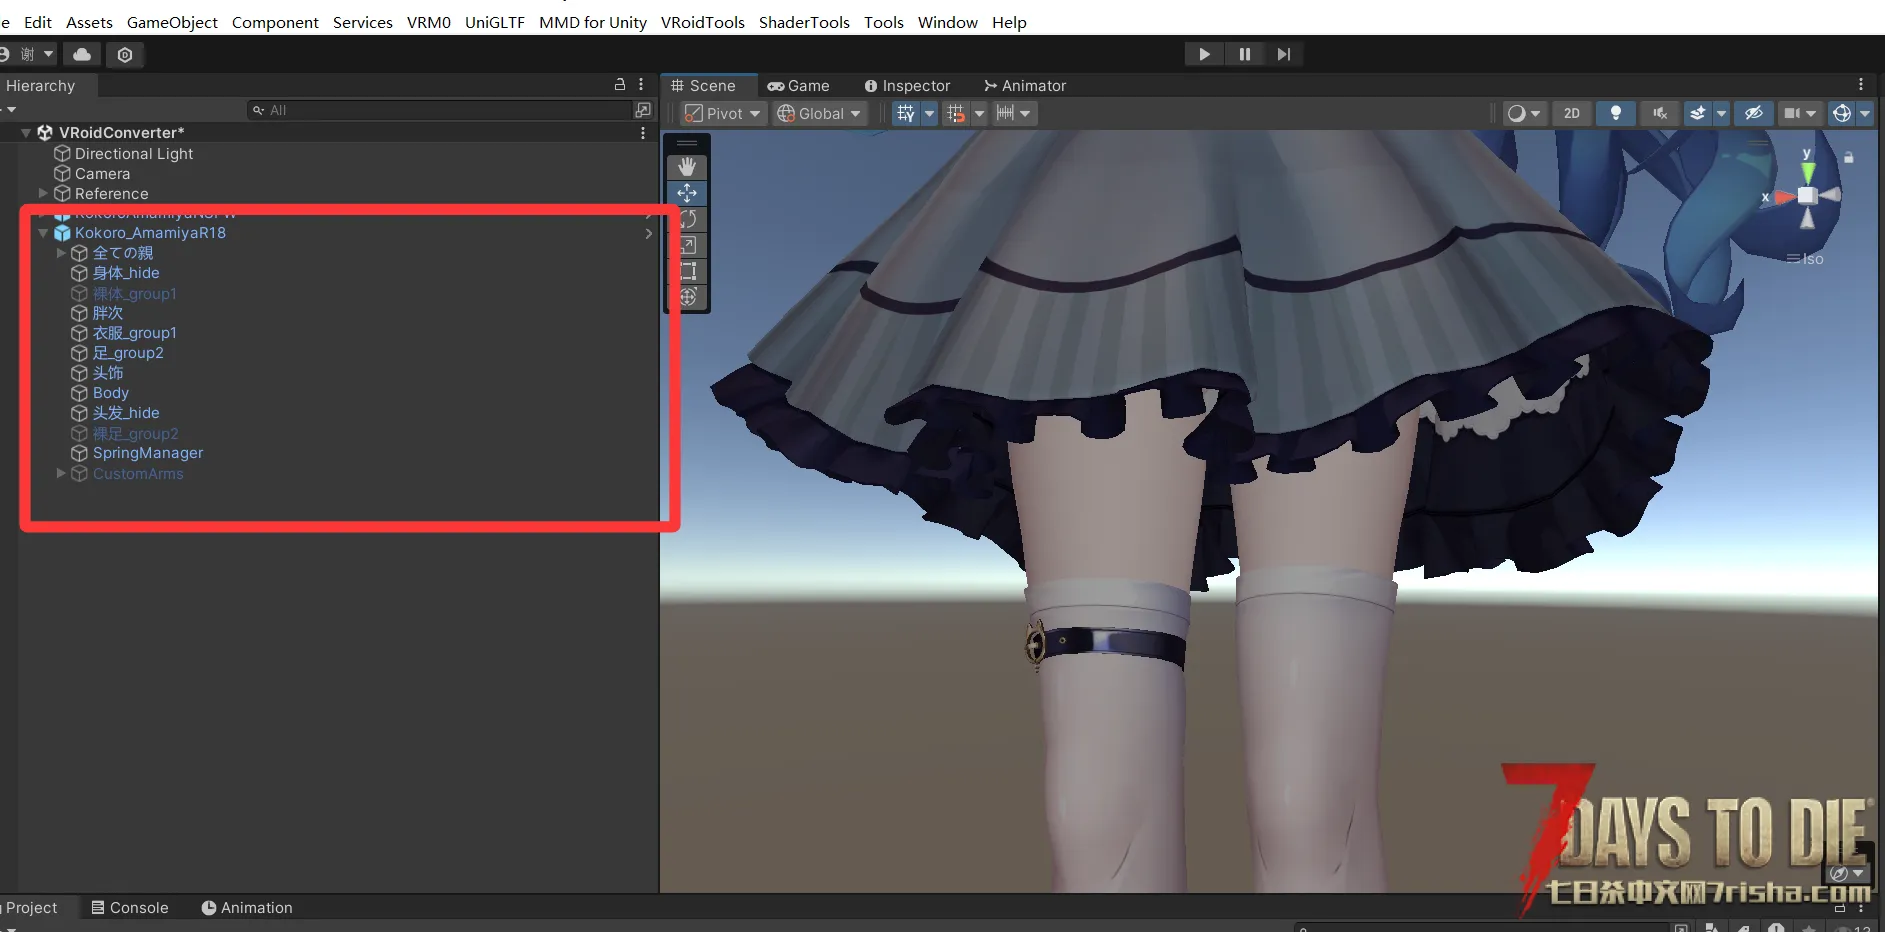The image size is (1885, 932).
Task: Open the Console tab
Action: [130, 908]
